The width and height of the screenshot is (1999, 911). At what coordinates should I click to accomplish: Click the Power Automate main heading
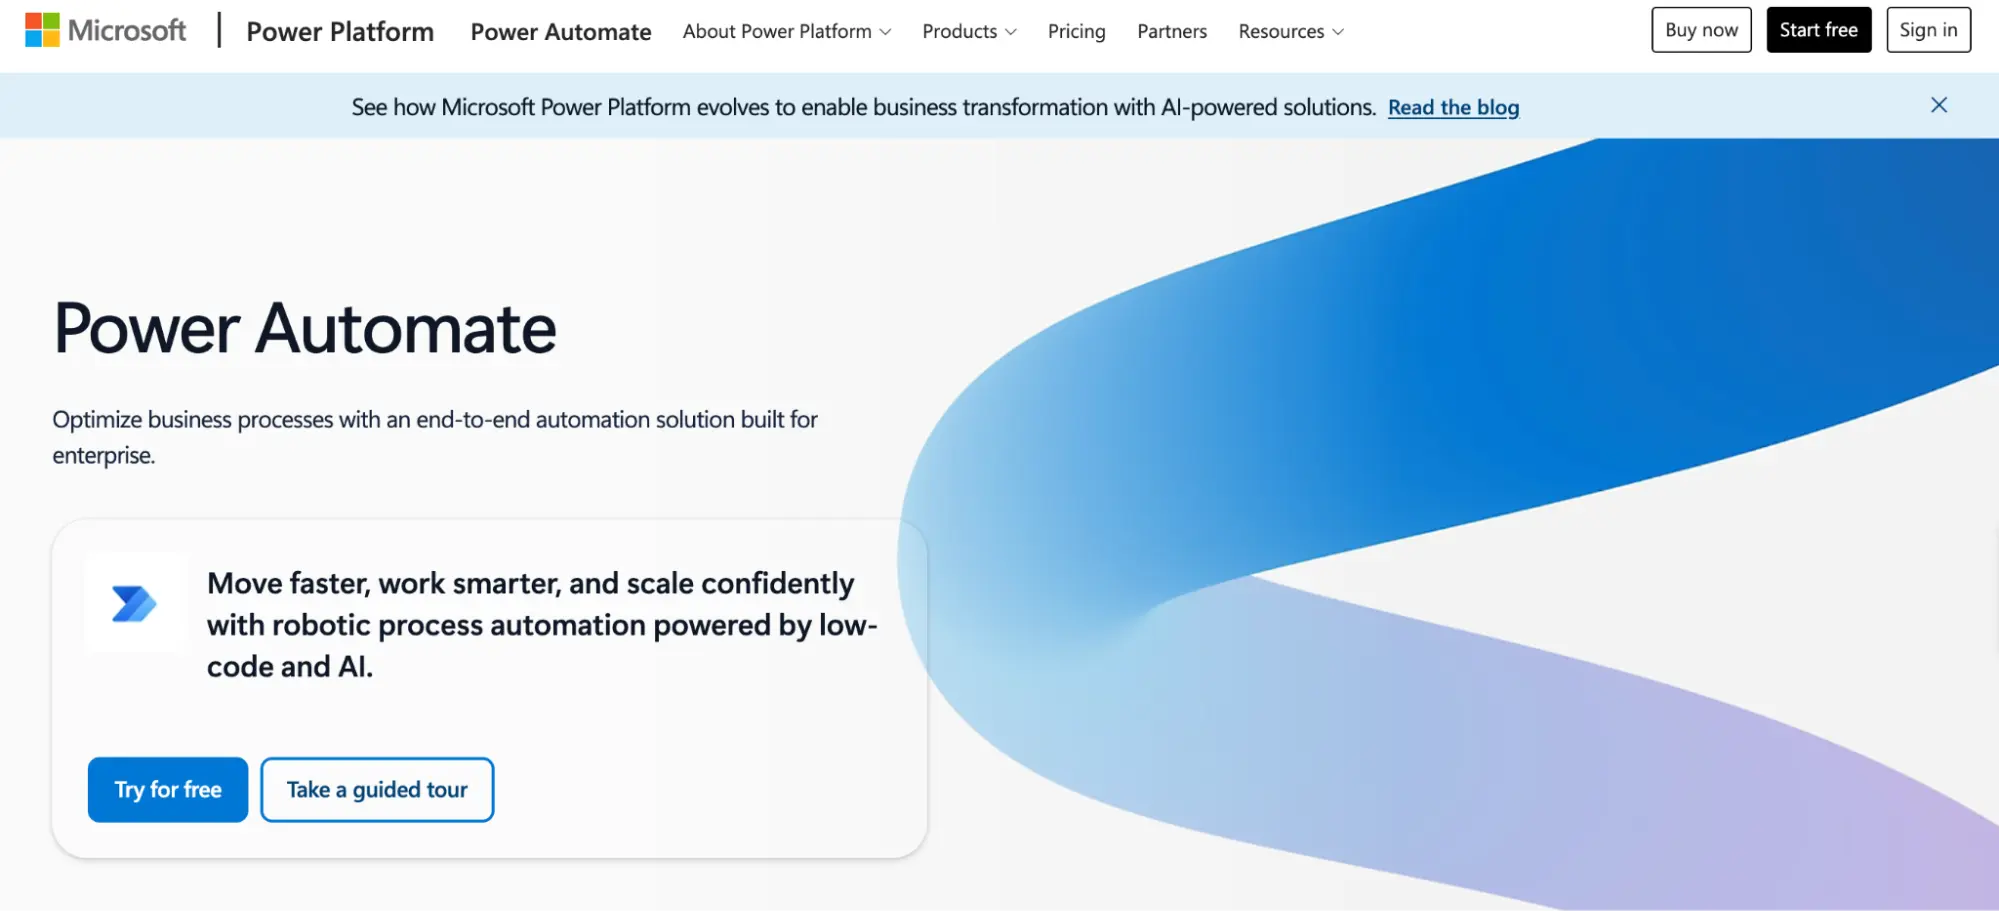[x=305, y=329]
